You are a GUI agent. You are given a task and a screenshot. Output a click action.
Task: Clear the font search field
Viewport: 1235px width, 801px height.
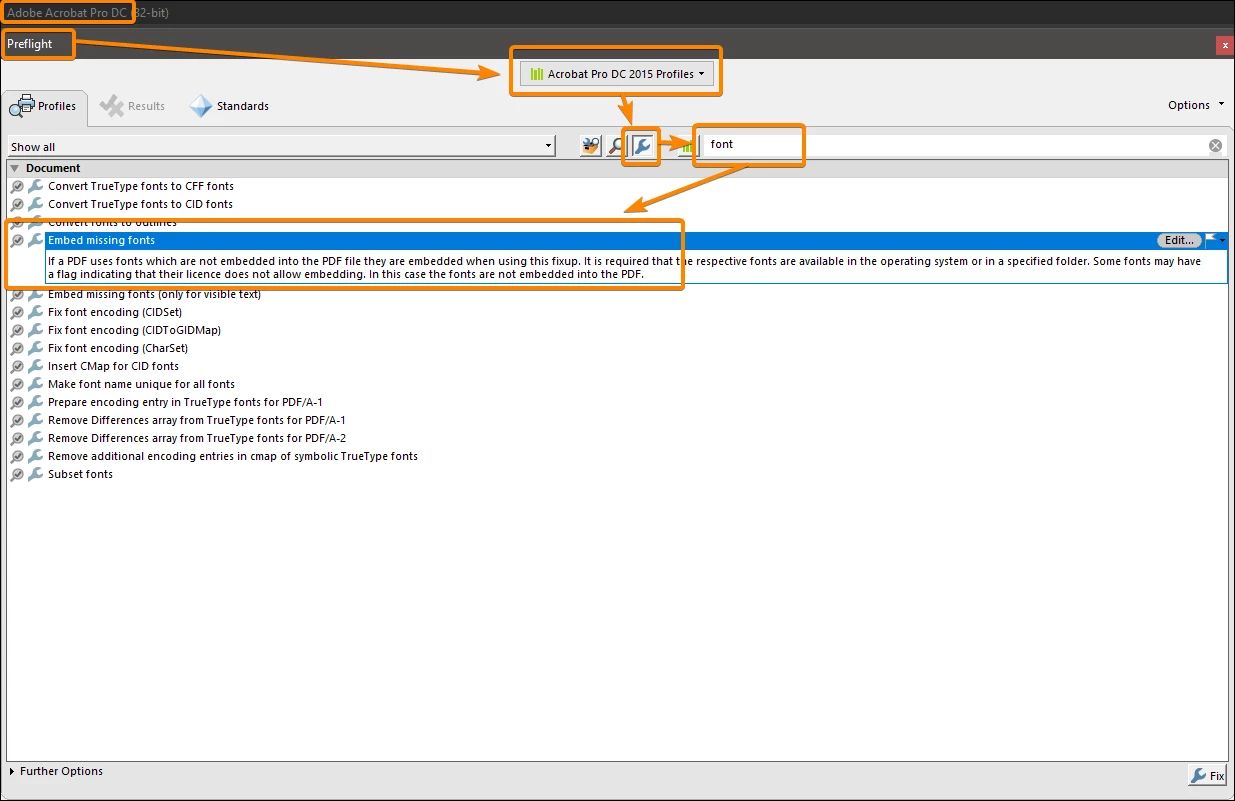1215,146
